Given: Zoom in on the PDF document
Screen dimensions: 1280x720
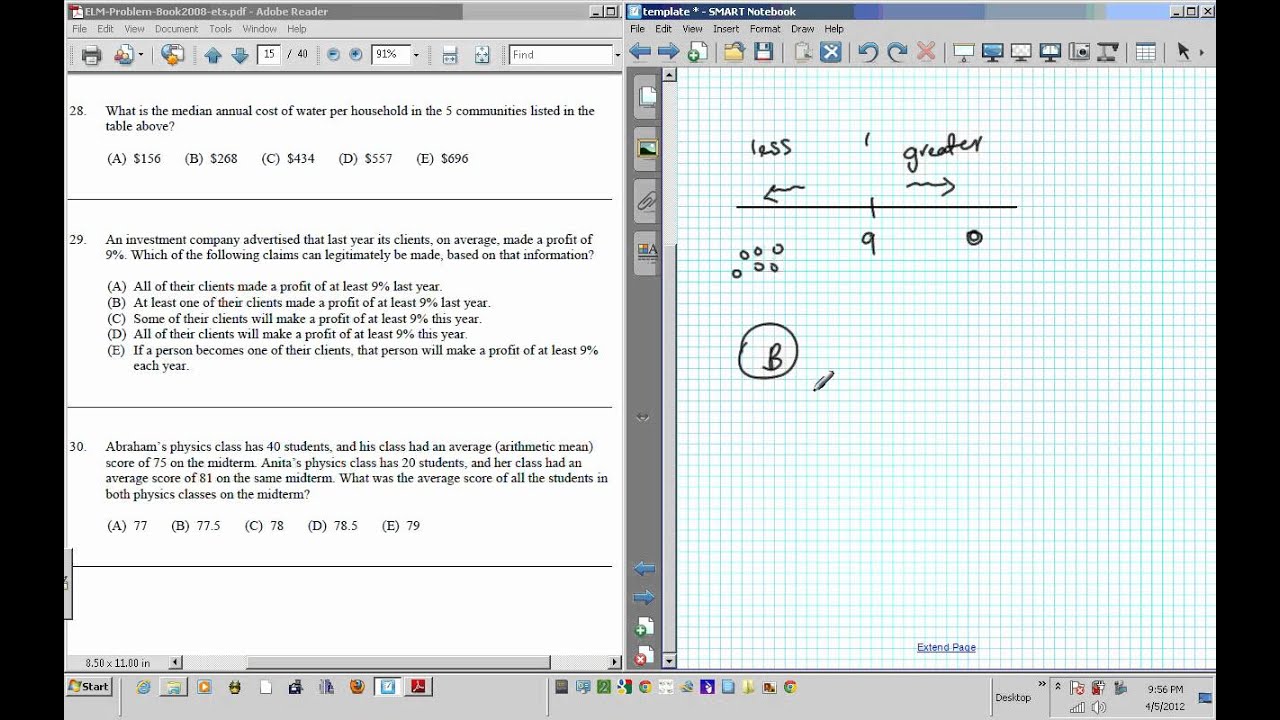Looking at the screenshot, I should 356,55.
